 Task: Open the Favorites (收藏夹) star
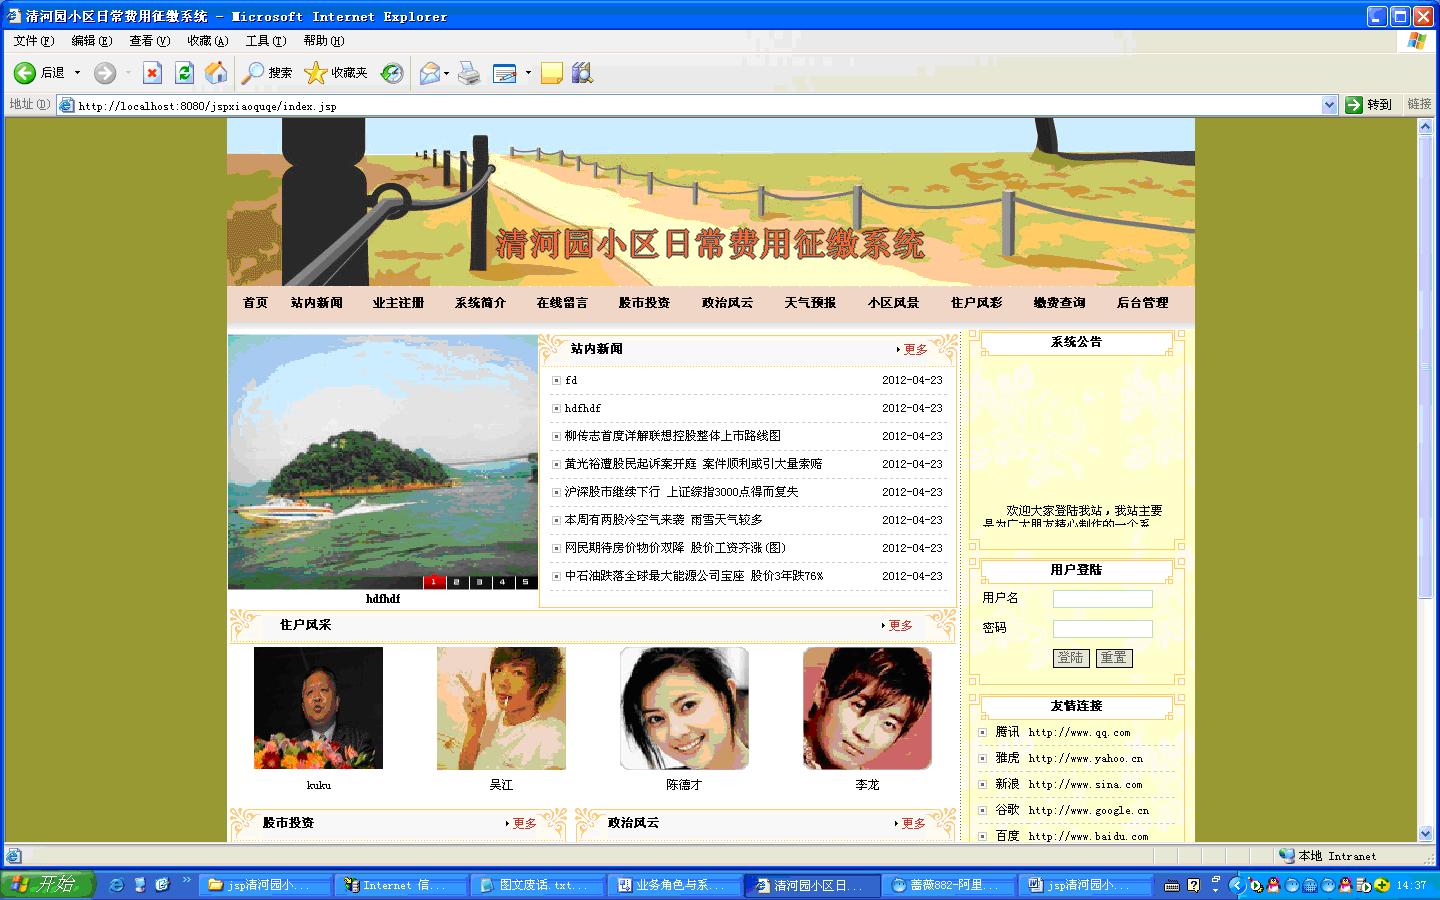(x=316, y=73)
